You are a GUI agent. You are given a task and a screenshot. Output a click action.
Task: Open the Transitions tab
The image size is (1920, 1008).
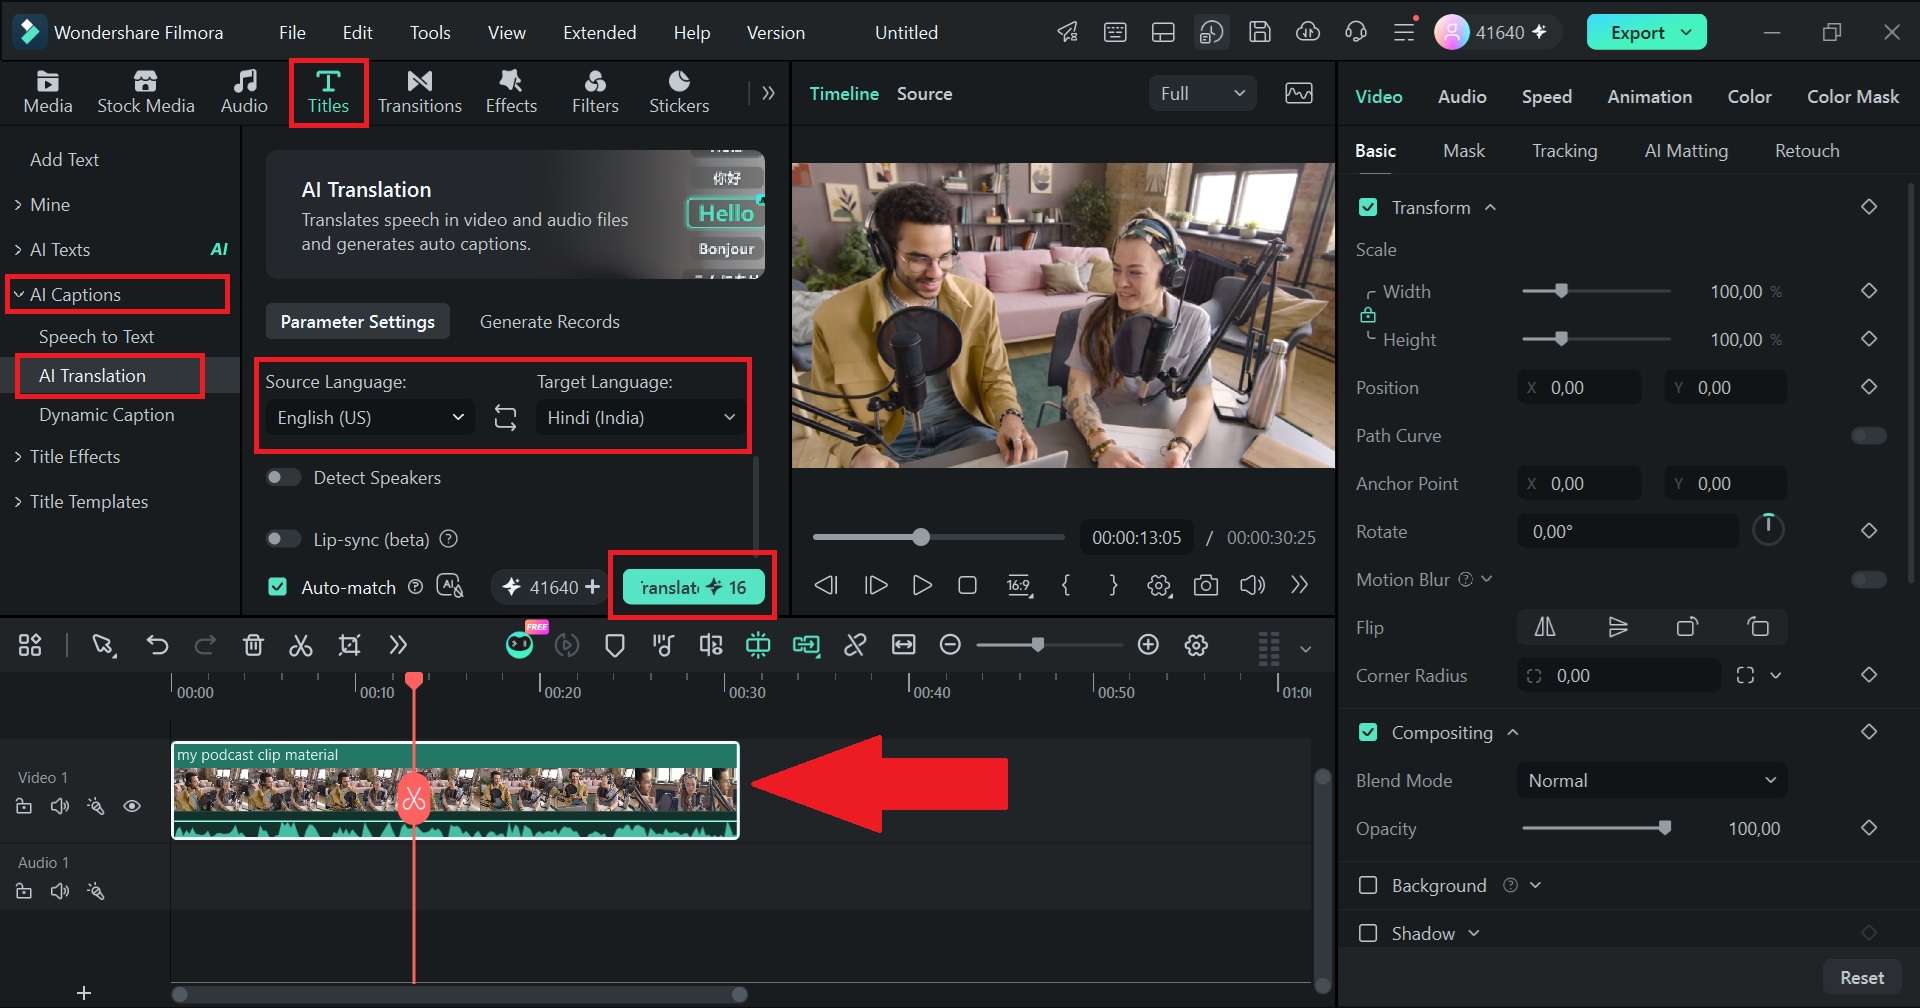[420, 92]
